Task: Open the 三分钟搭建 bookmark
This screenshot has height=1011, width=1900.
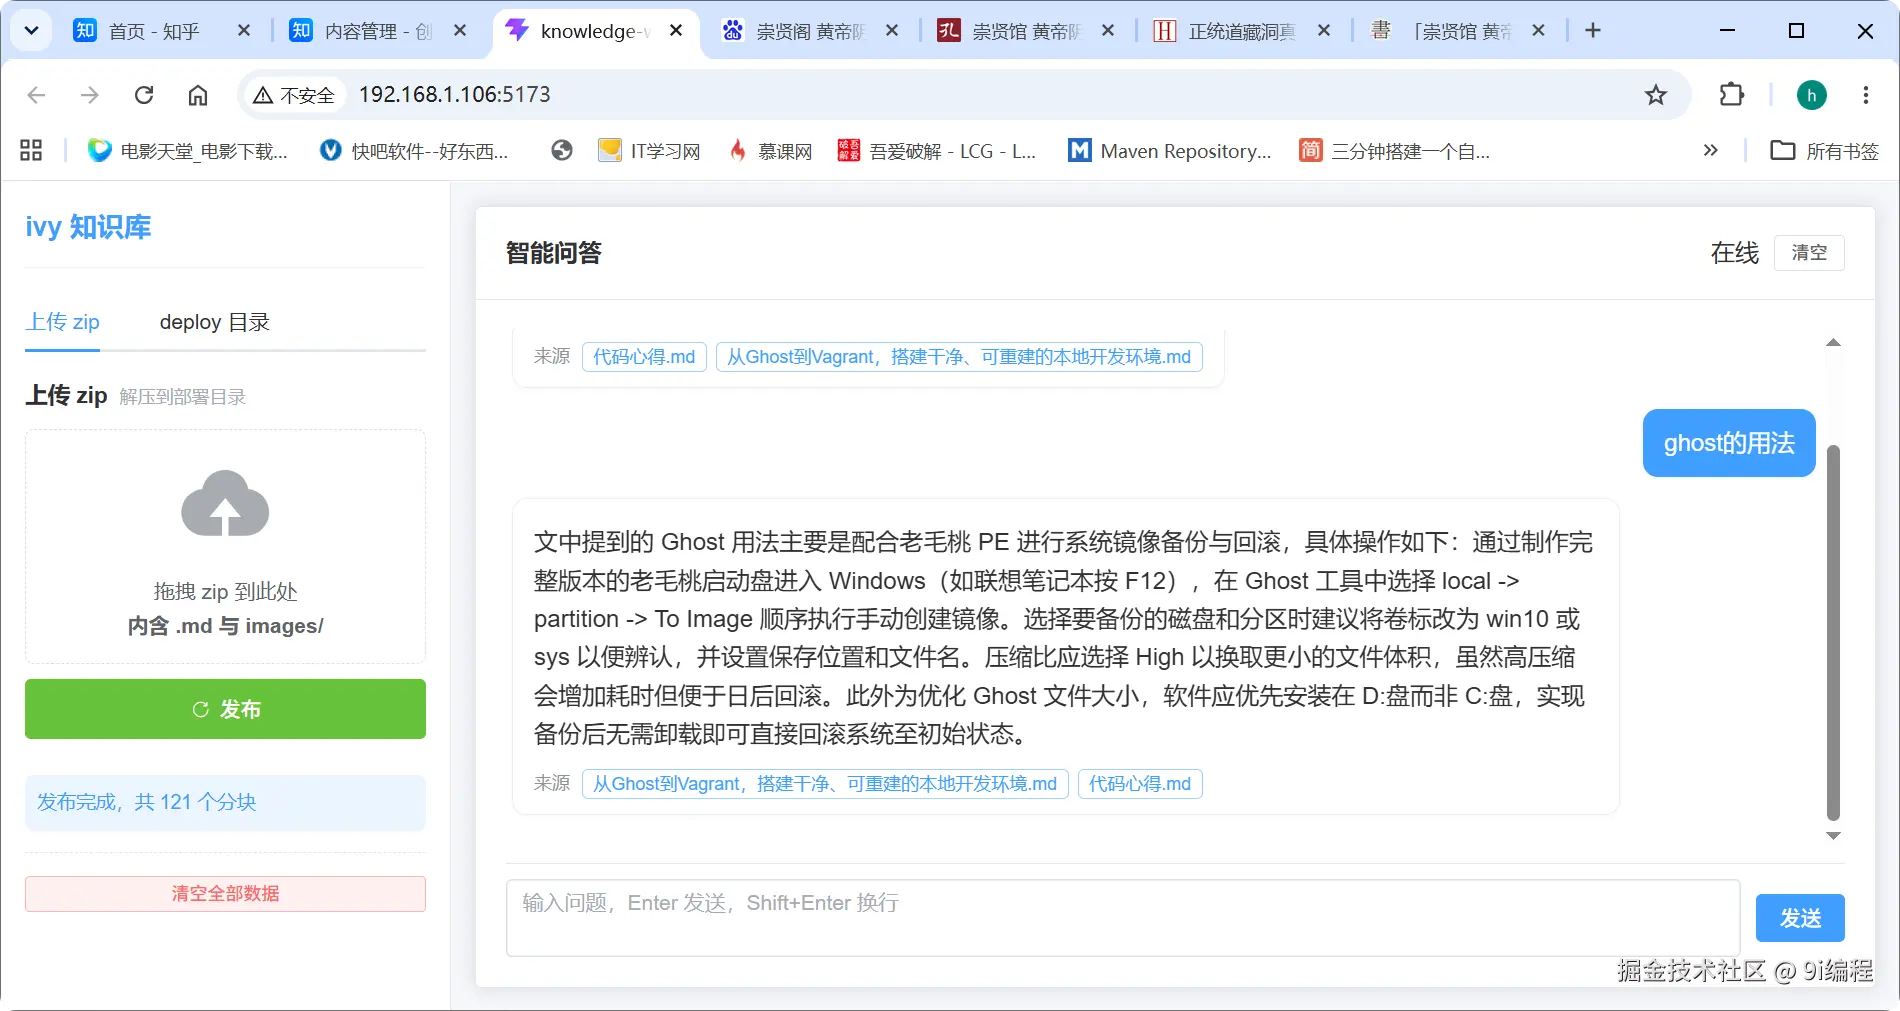Action: pos(1394,151)
